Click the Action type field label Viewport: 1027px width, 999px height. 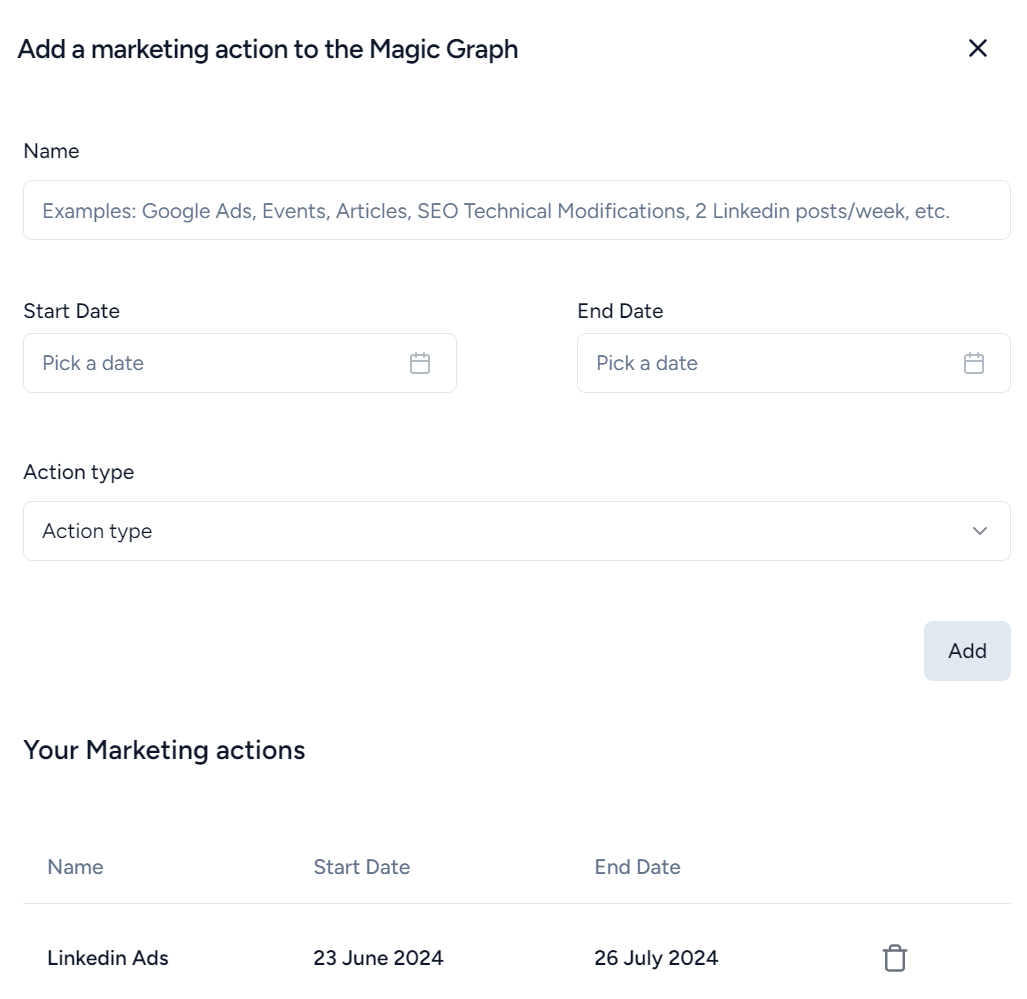(x=78, y=472)
